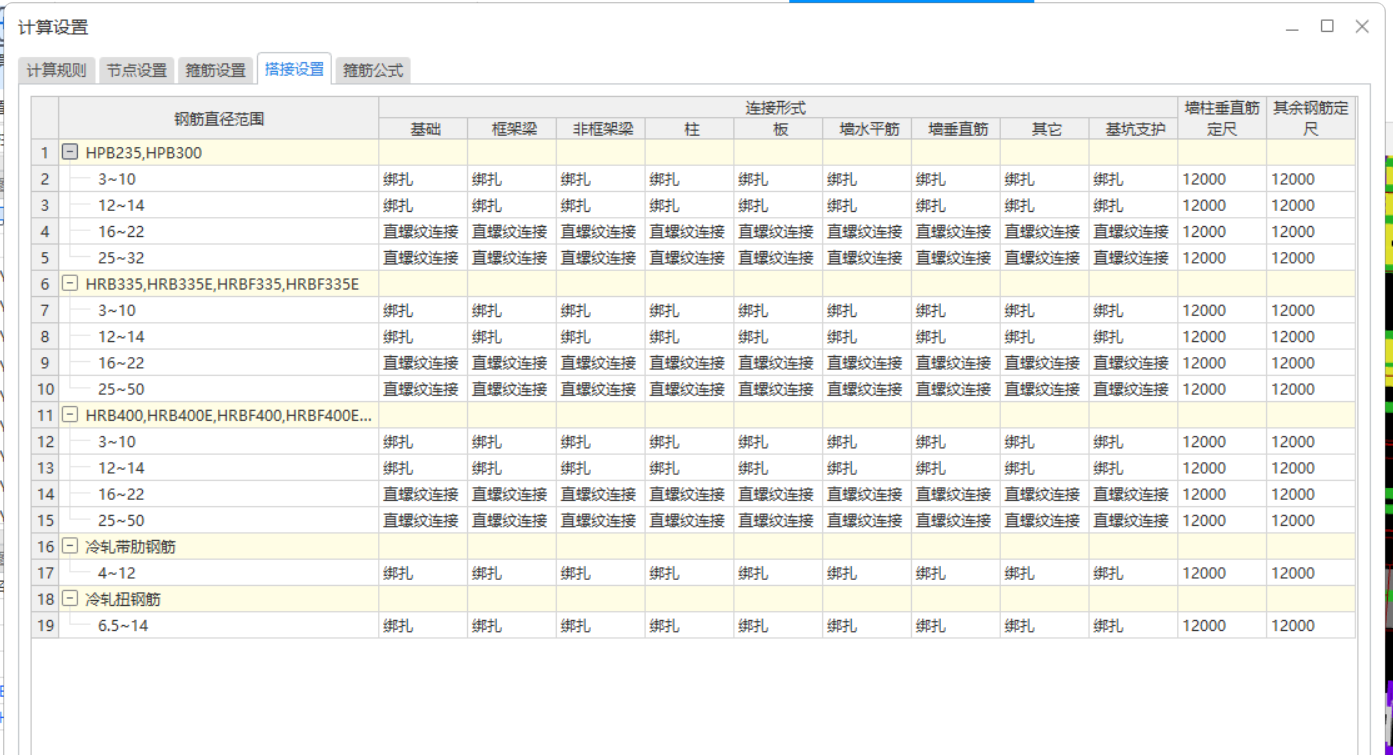The width and height of the screenshot is (1393, 755).
Task: Collapse the HRB335,HRB335E group row
Action: [x=70, y=284]
